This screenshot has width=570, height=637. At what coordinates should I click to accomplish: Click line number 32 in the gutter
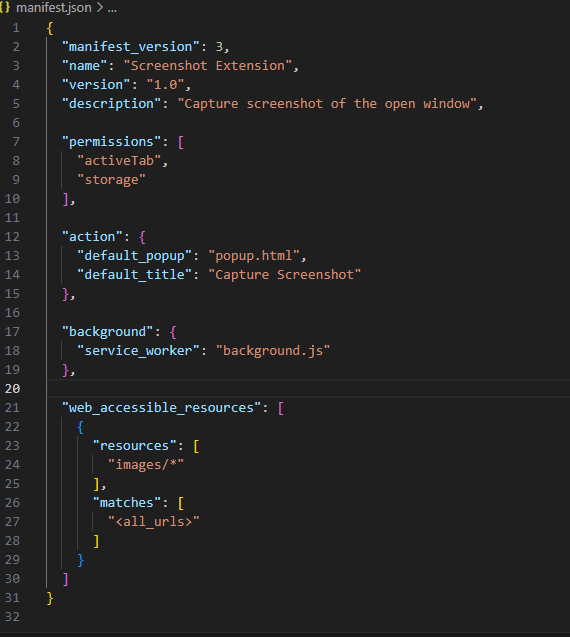pos(12,617)
